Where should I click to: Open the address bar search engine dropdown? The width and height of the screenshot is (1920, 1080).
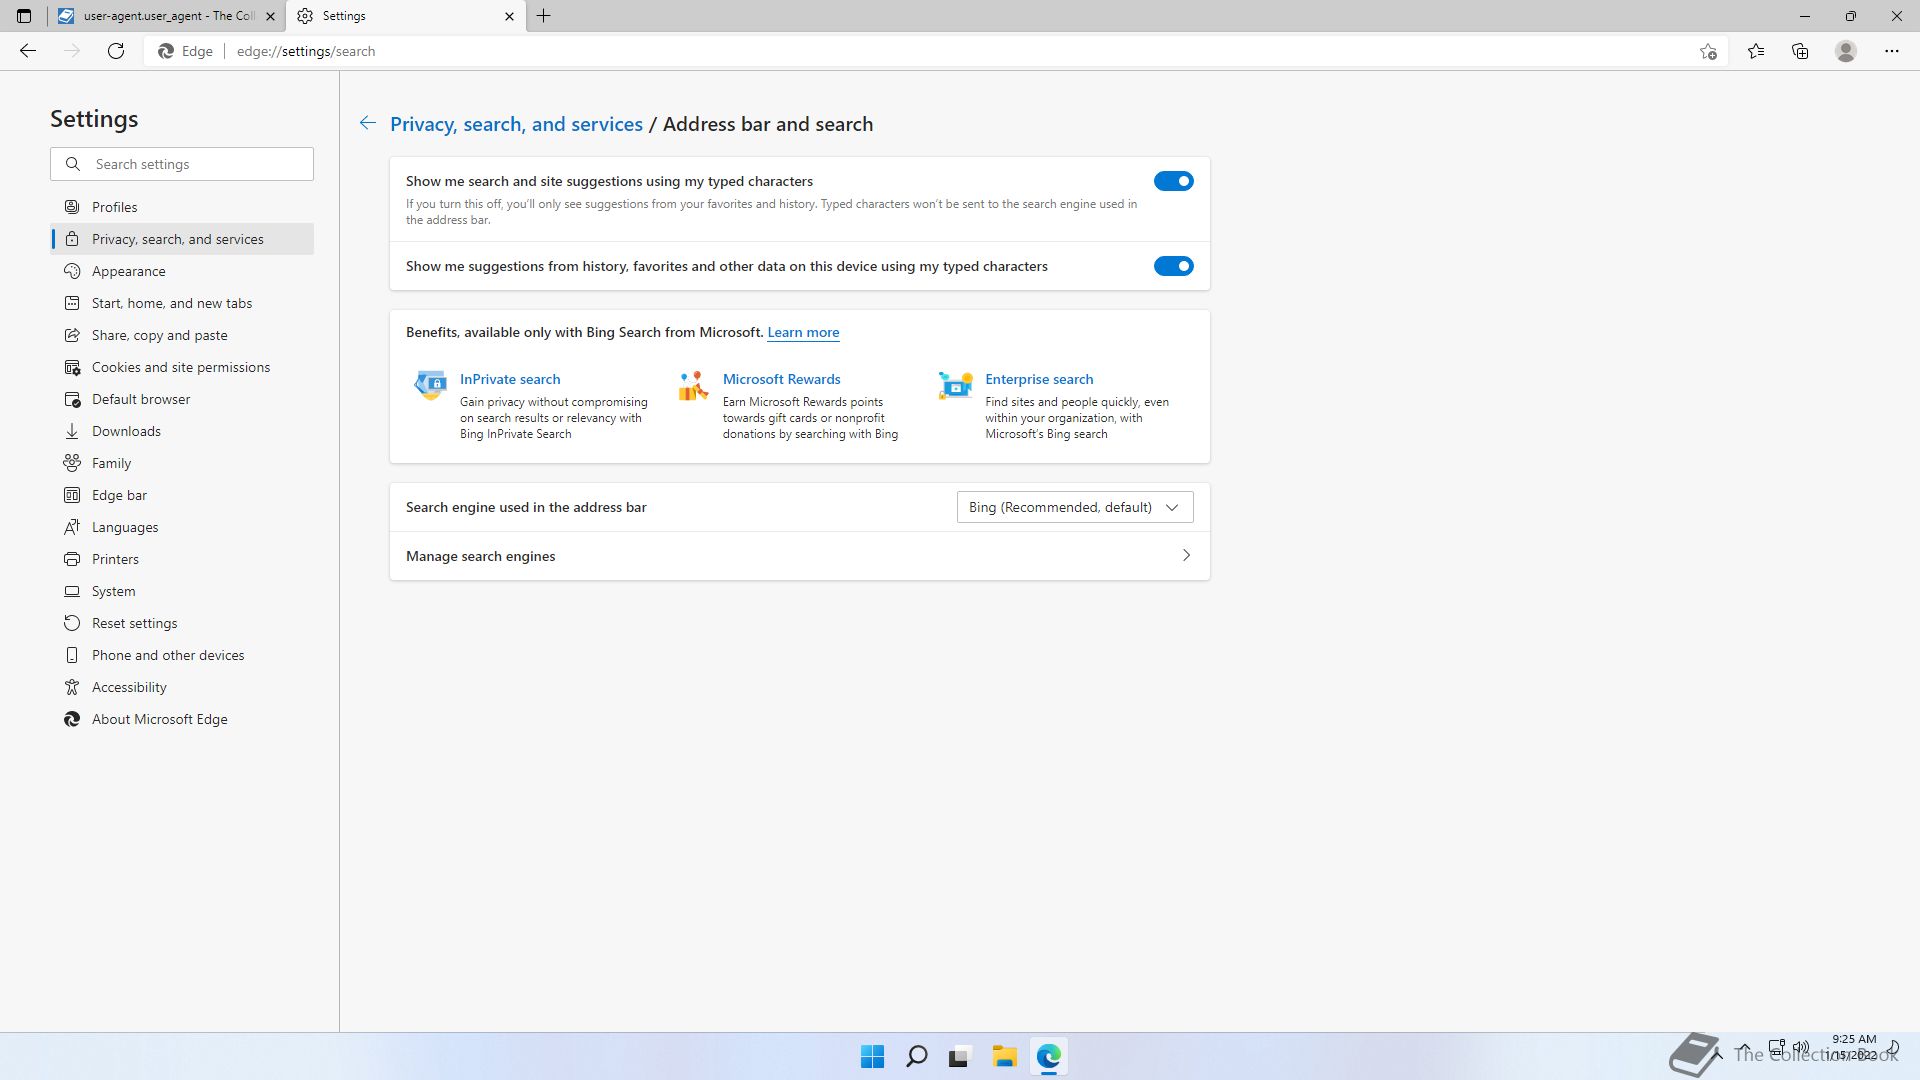(1075, 507)
